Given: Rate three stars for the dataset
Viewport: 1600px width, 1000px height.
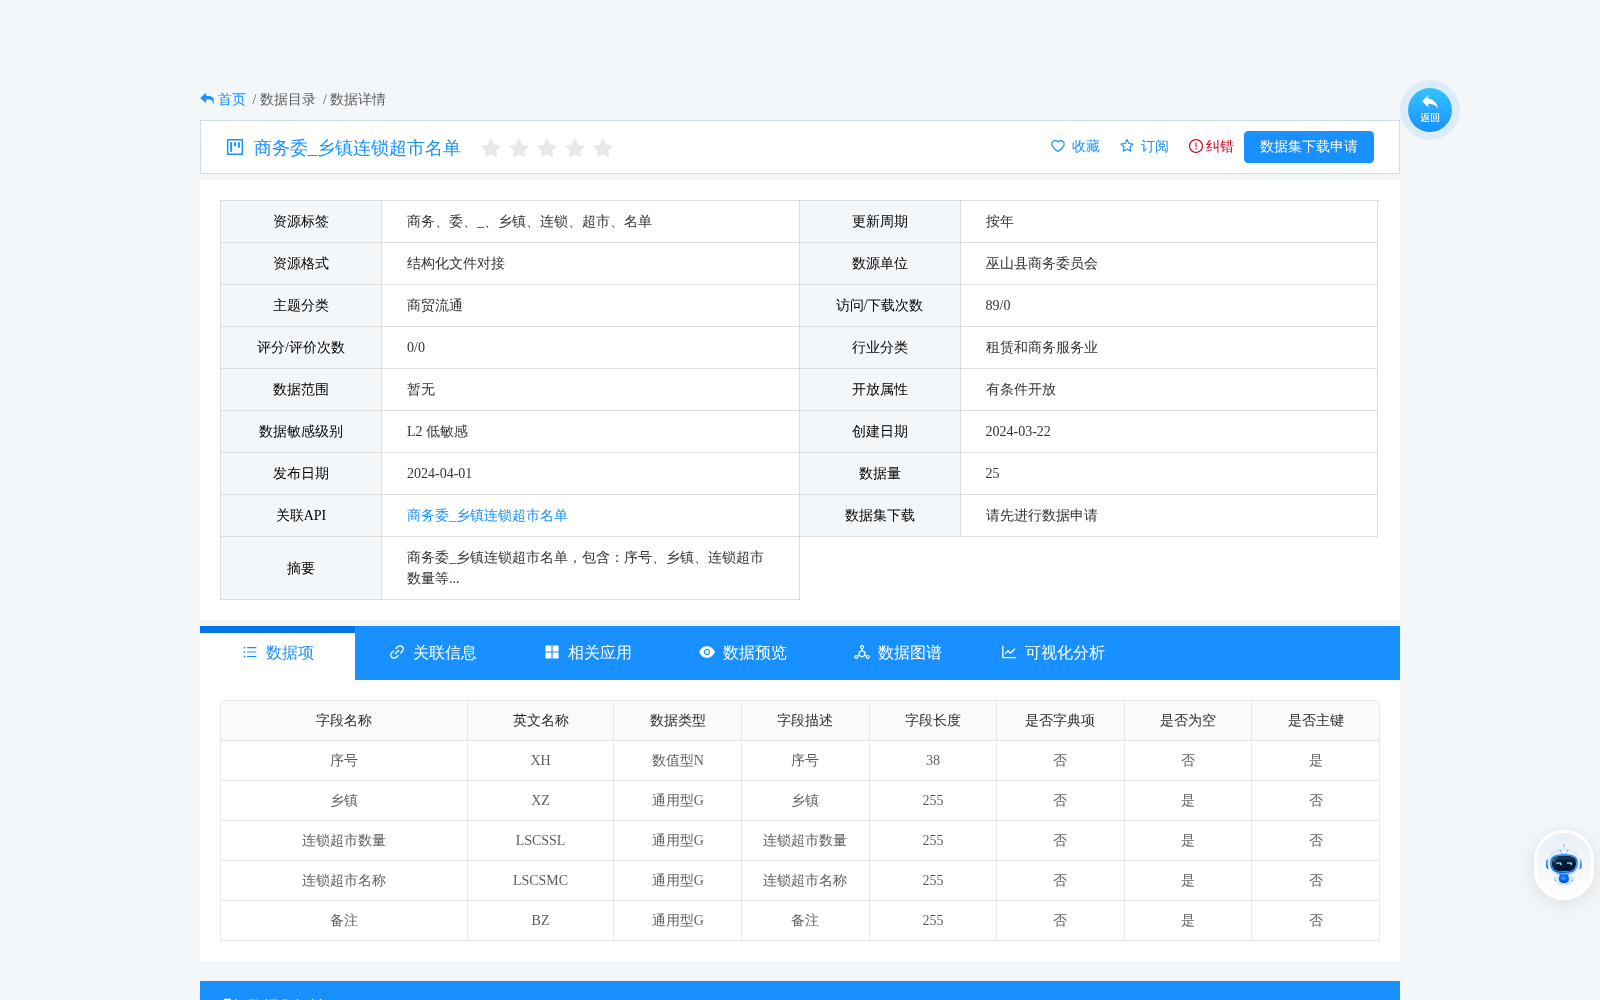Looking at the screenshot, I should coord(547,148).
